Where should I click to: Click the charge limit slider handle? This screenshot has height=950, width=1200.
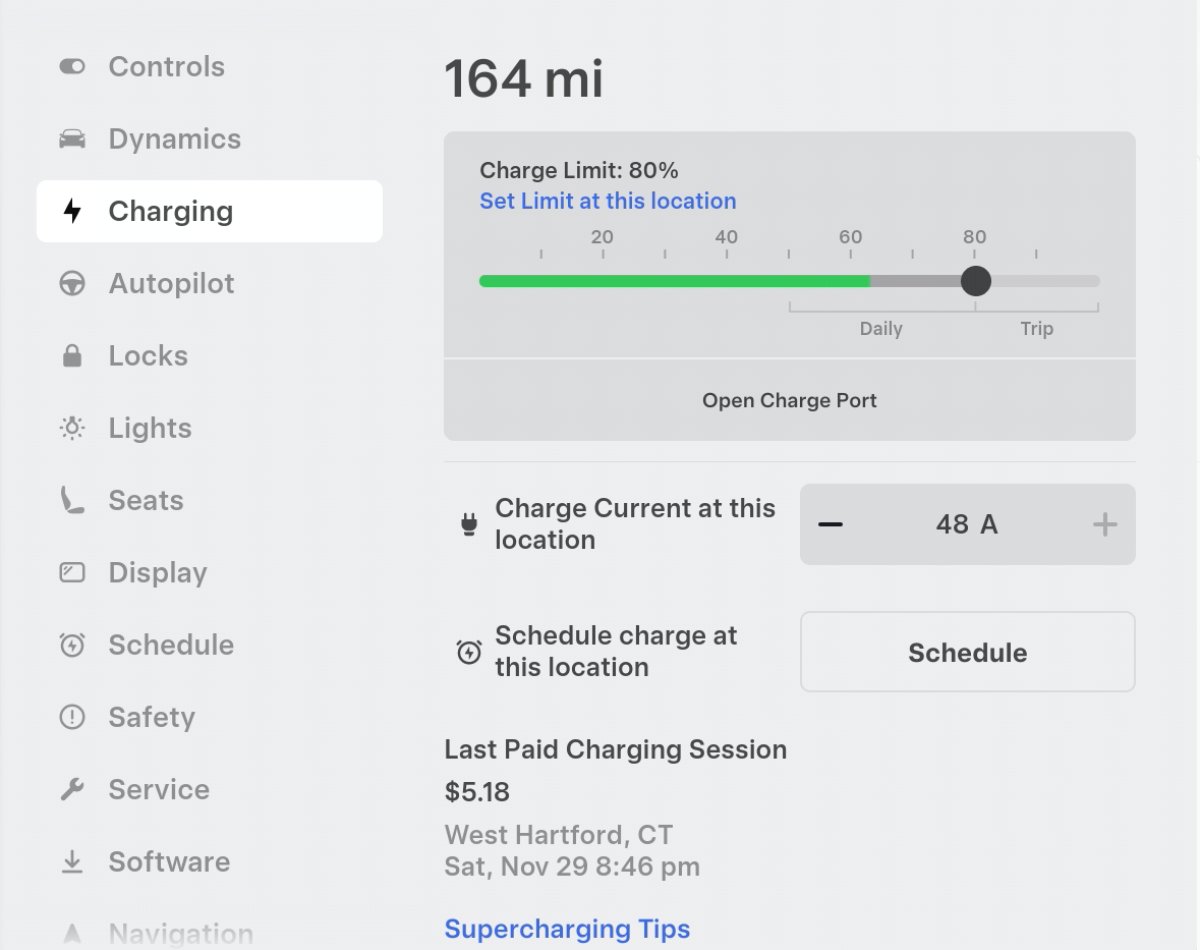(x=975, y=281)
